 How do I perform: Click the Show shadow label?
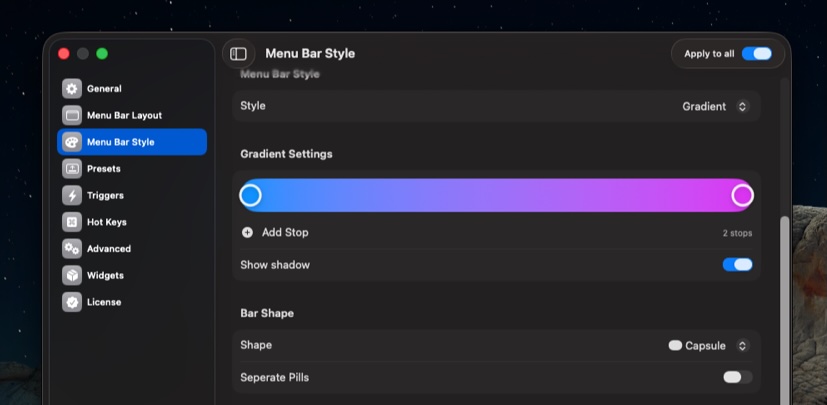[x=275, y=265]
